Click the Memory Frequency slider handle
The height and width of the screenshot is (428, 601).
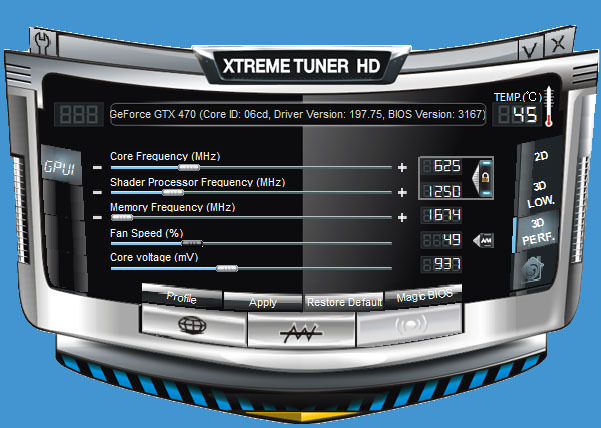tap(122, 218)
